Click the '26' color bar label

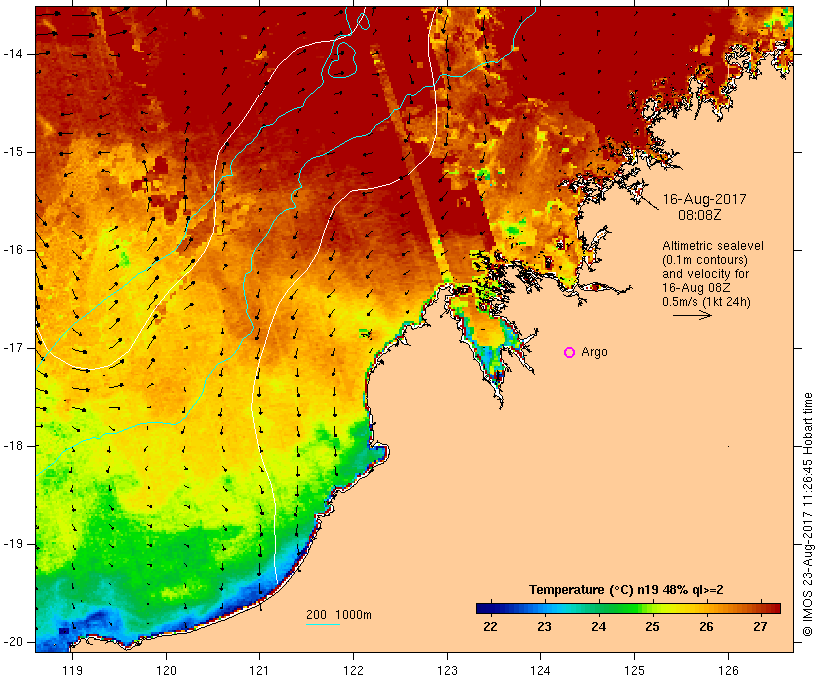[x=706, y=627]
